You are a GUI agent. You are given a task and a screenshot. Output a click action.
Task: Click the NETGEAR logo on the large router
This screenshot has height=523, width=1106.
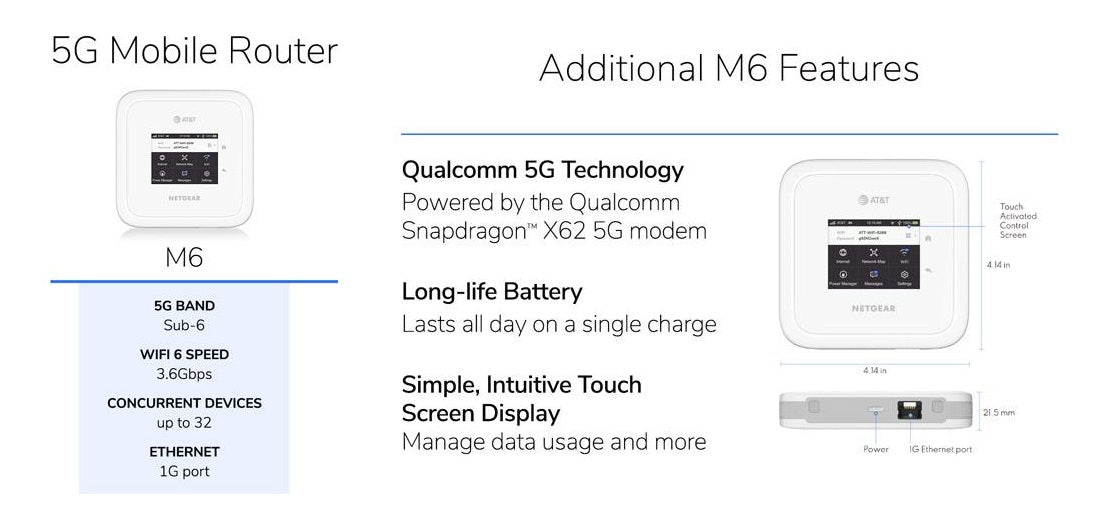pyautogui.click(x=873, y=308)
